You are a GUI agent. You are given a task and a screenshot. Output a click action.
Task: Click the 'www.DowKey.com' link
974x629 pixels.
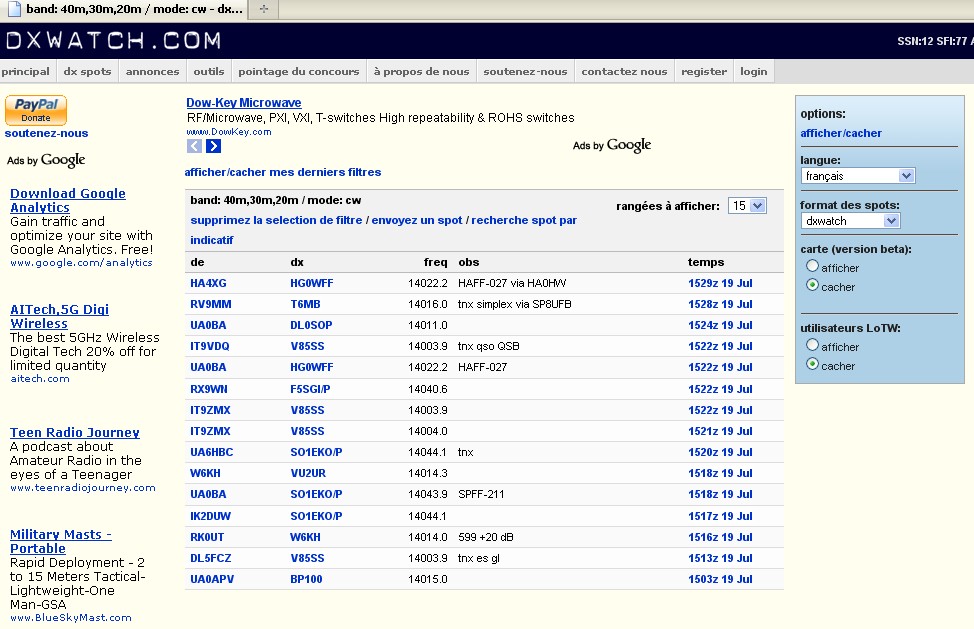pos(229,132)
